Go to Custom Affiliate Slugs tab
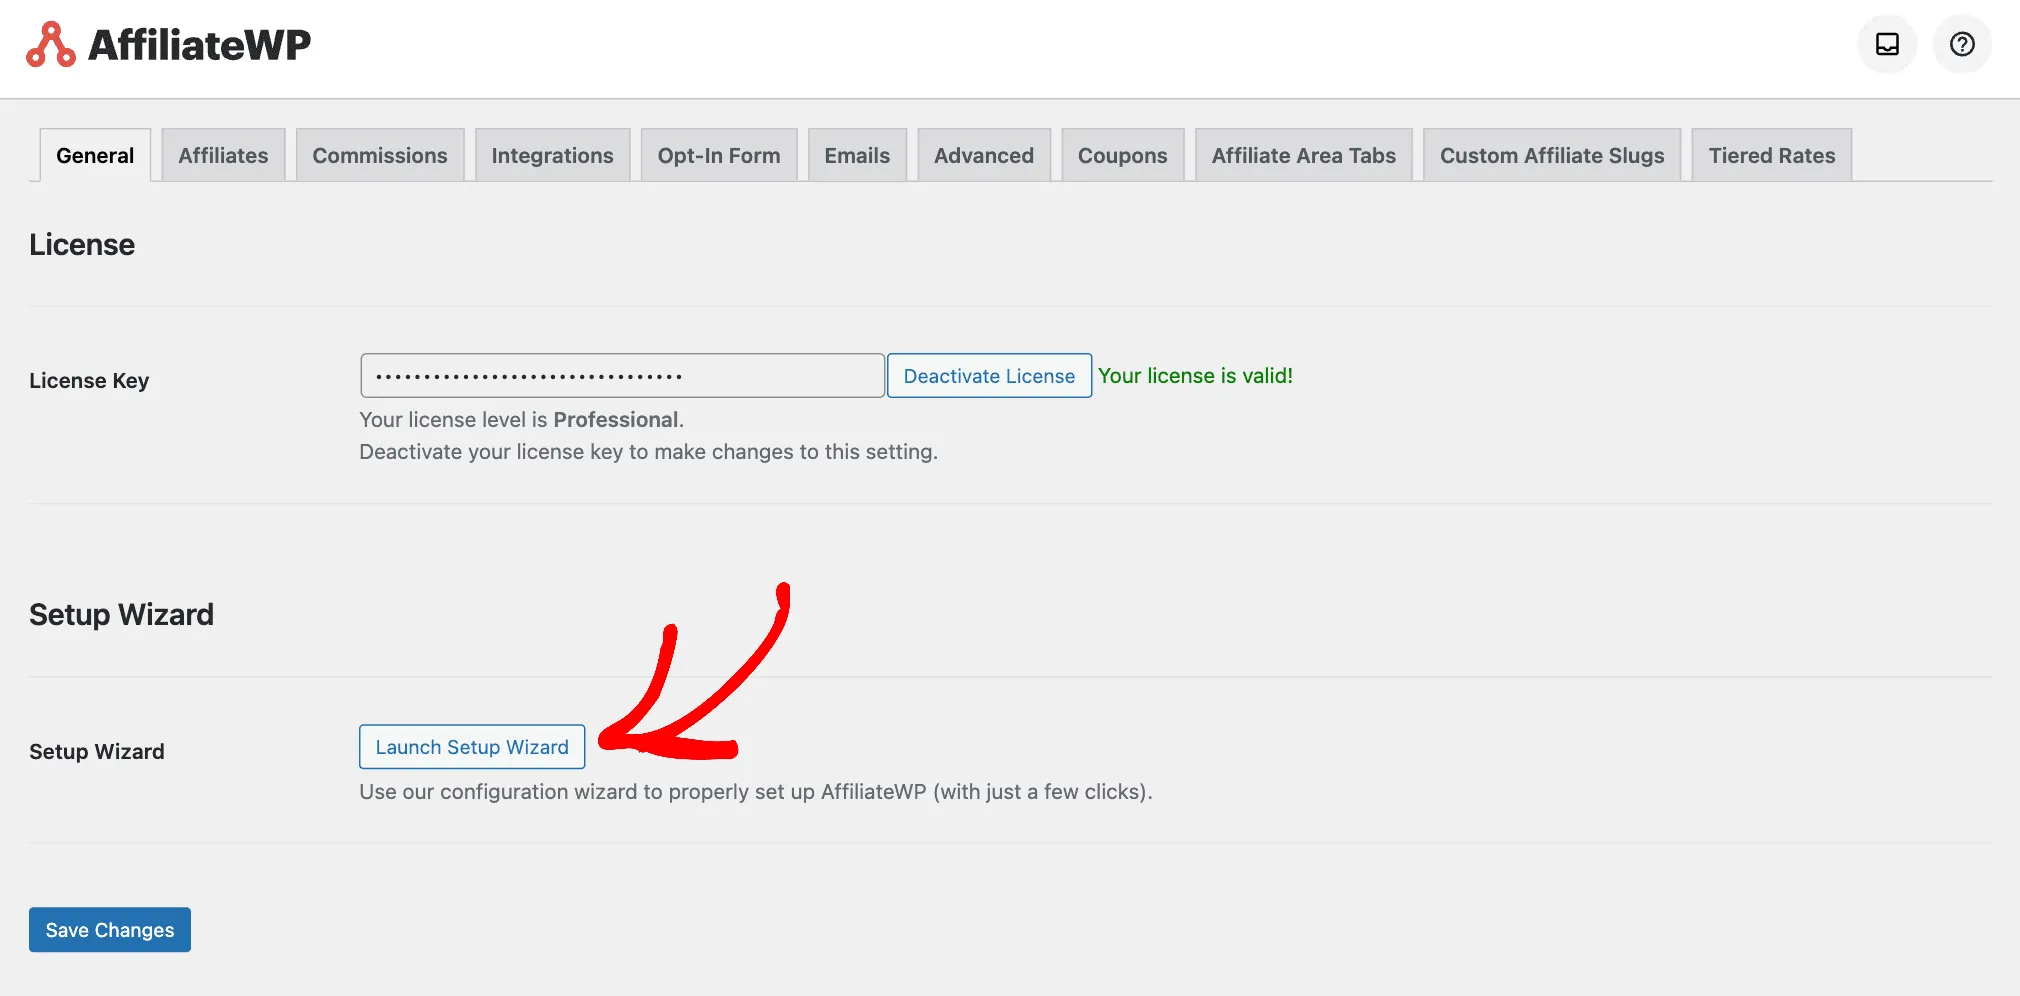2020x996 pixels. tap(1552, 155)
